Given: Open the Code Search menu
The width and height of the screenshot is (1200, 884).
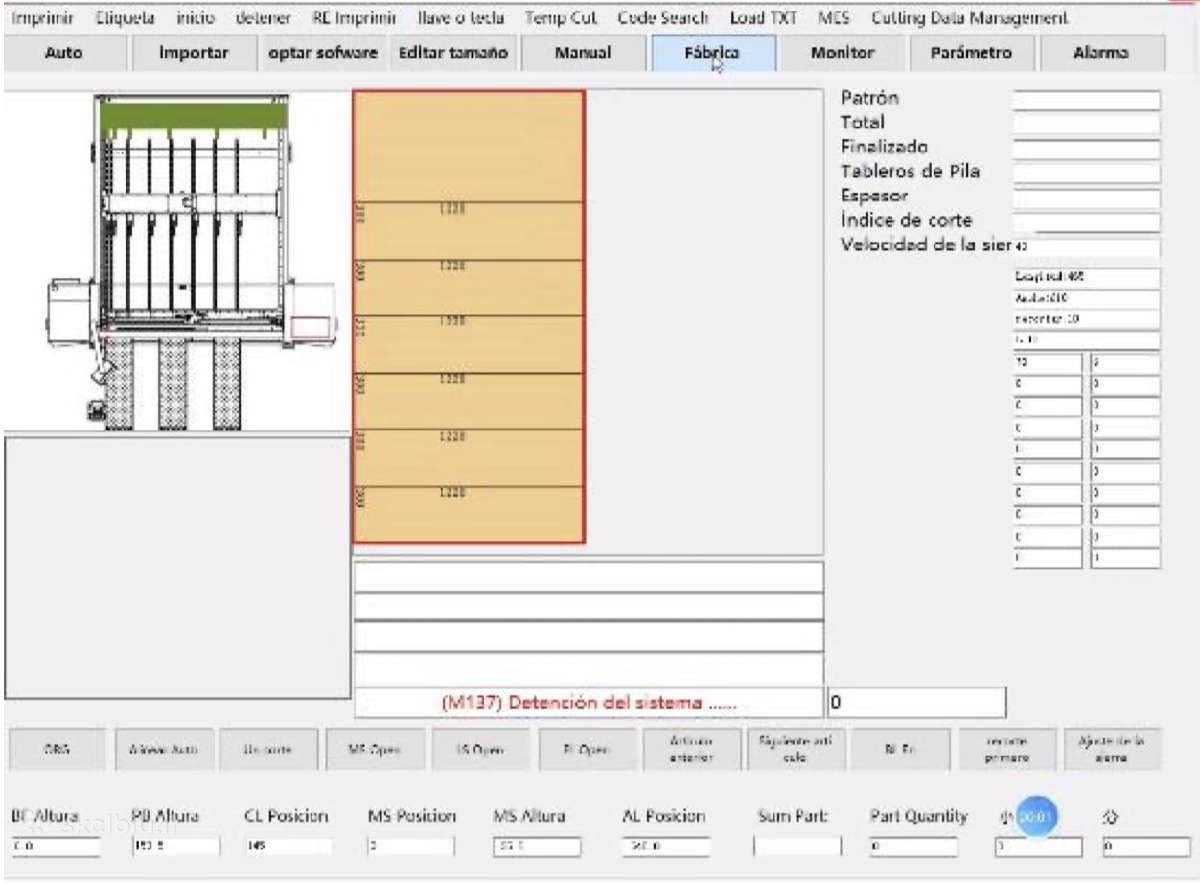Looking at the screenshot, I should [x=663, y=18].
